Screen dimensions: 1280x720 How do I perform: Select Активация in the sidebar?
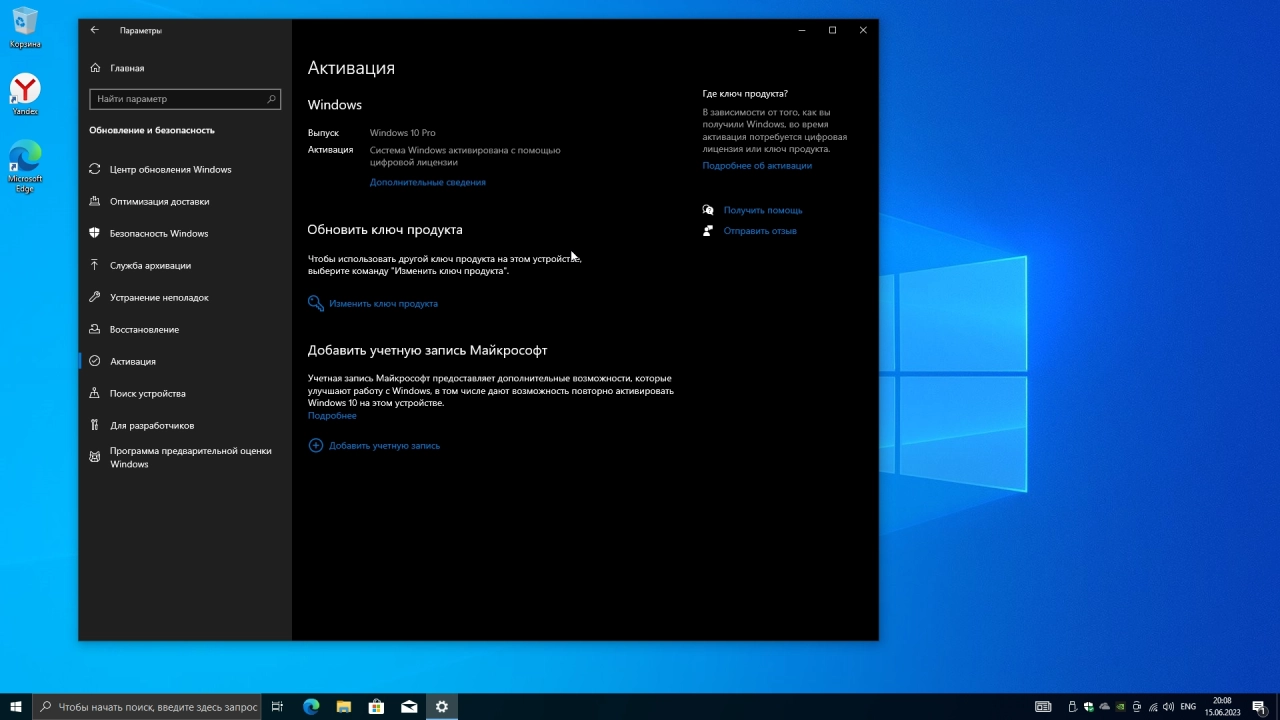tap(132, 361)
